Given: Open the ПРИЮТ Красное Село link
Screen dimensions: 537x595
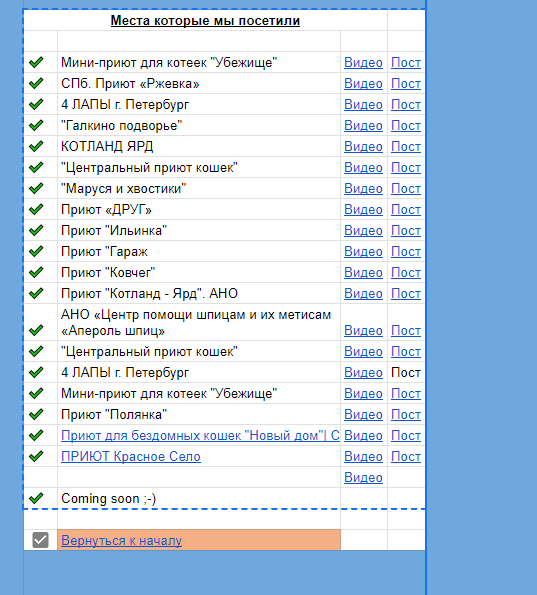Looking at the screenshot, I should click(131, 456).
